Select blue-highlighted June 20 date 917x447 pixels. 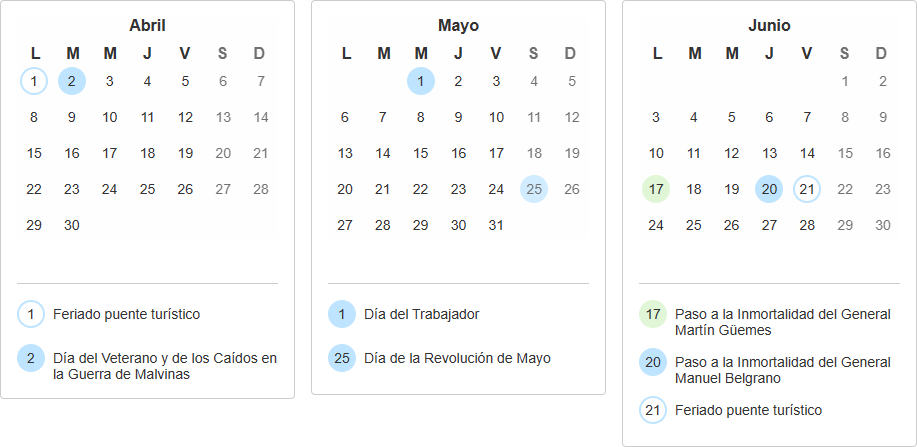(769, 188)
